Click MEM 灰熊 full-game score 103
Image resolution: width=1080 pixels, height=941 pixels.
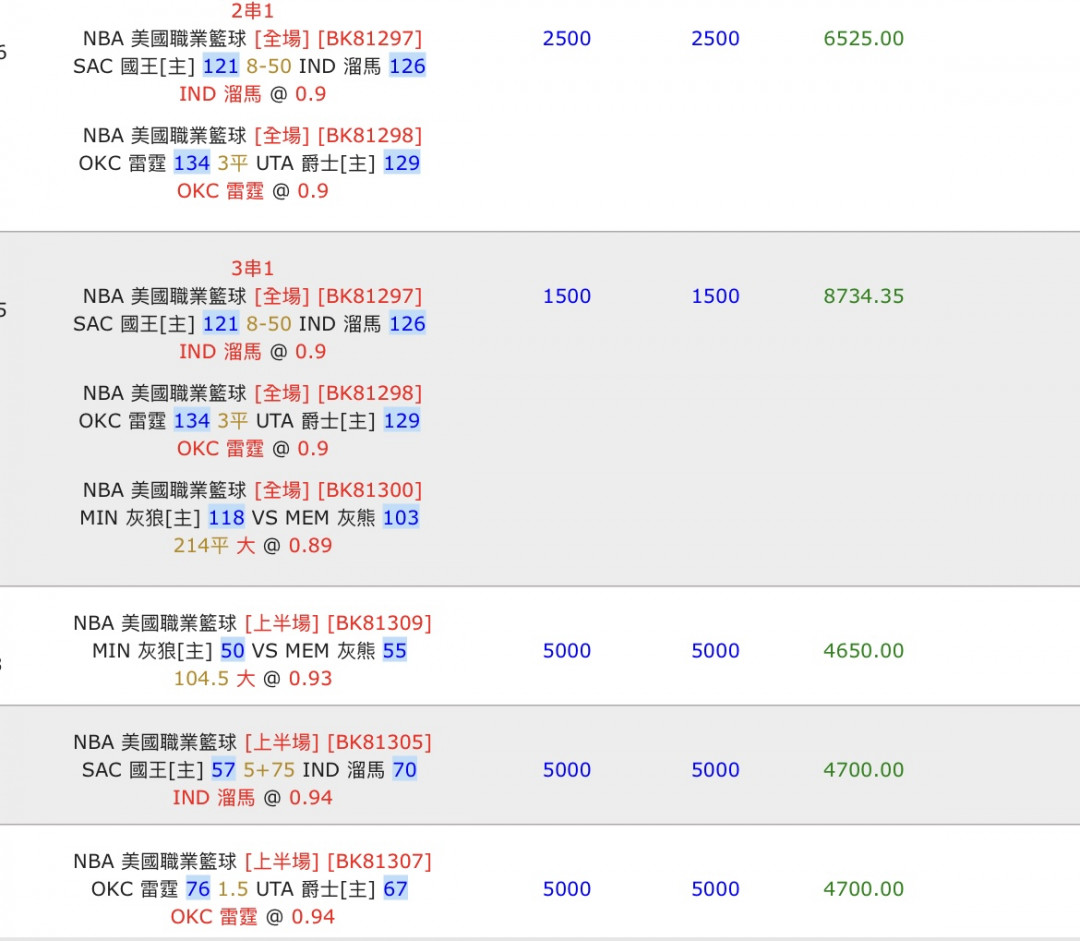(401, 518)
